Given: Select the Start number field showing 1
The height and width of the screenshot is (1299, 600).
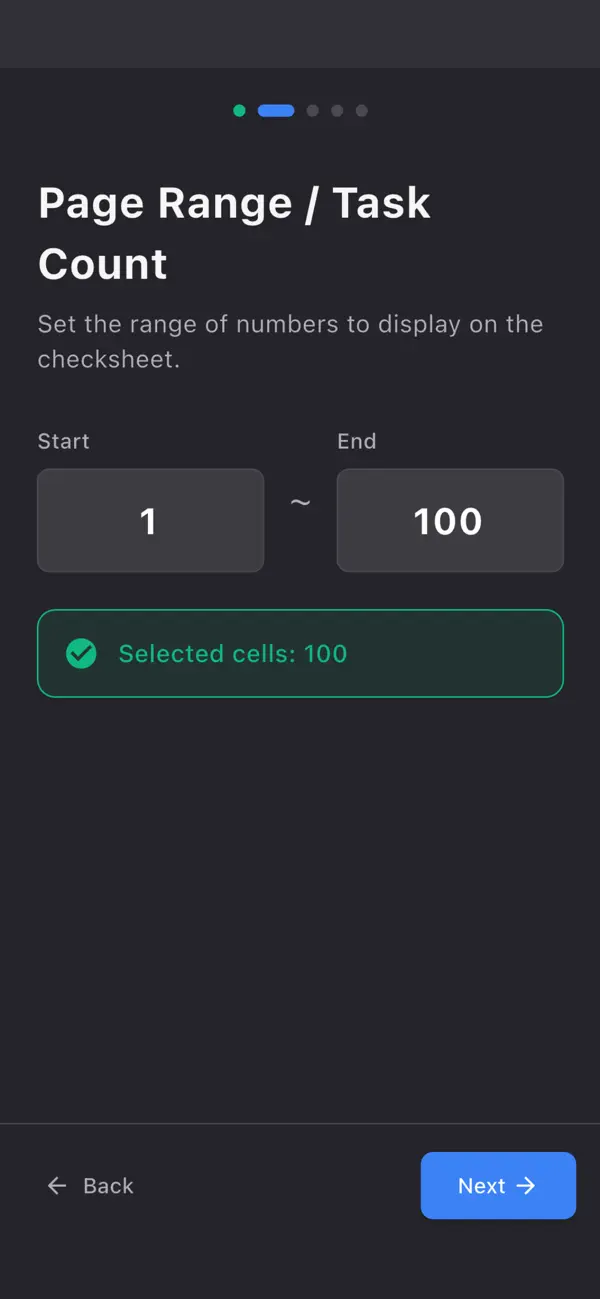Looking at the screenshot, I should click(x=150, y=520).
